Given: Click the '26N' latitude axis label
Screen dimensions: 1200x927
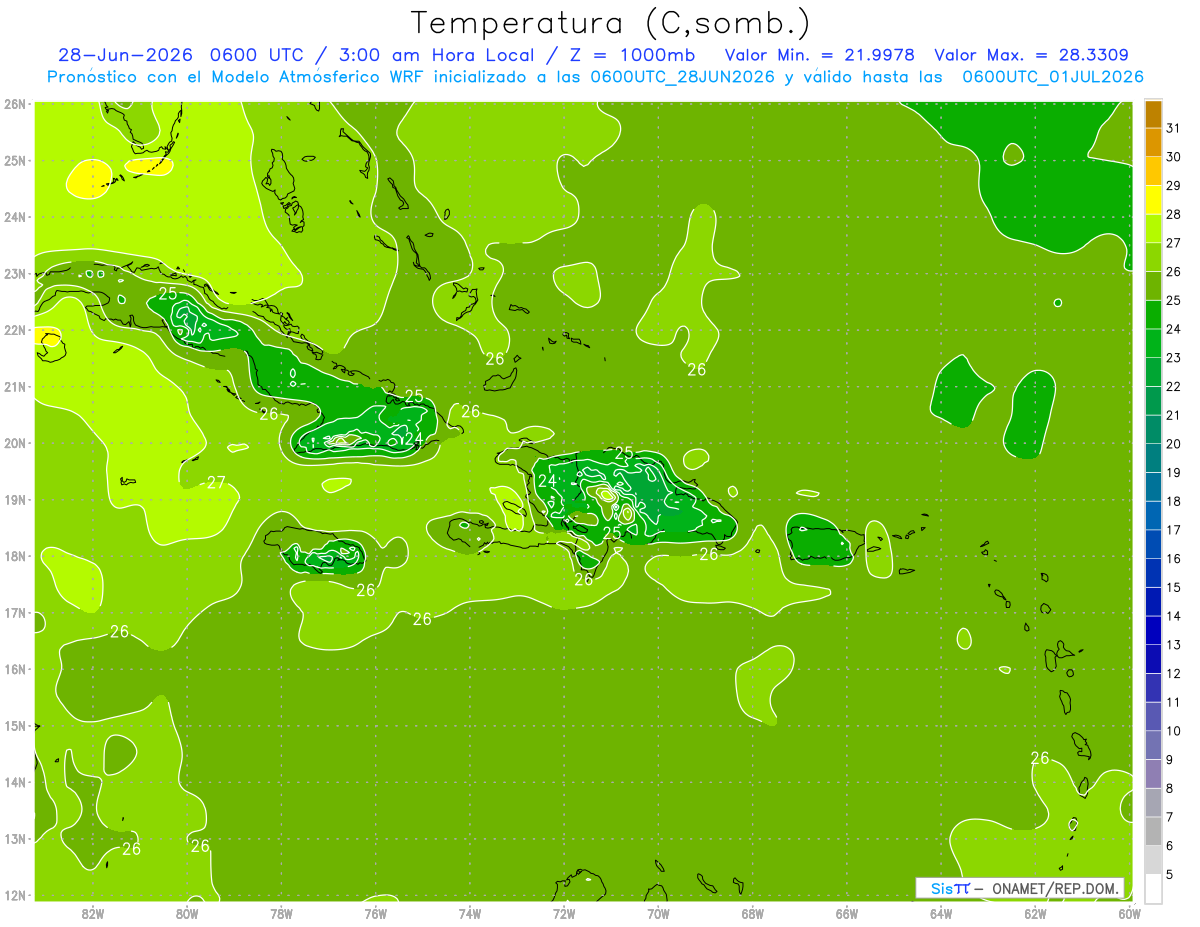Looking at the screenshot, I should (x=14, y=104).
